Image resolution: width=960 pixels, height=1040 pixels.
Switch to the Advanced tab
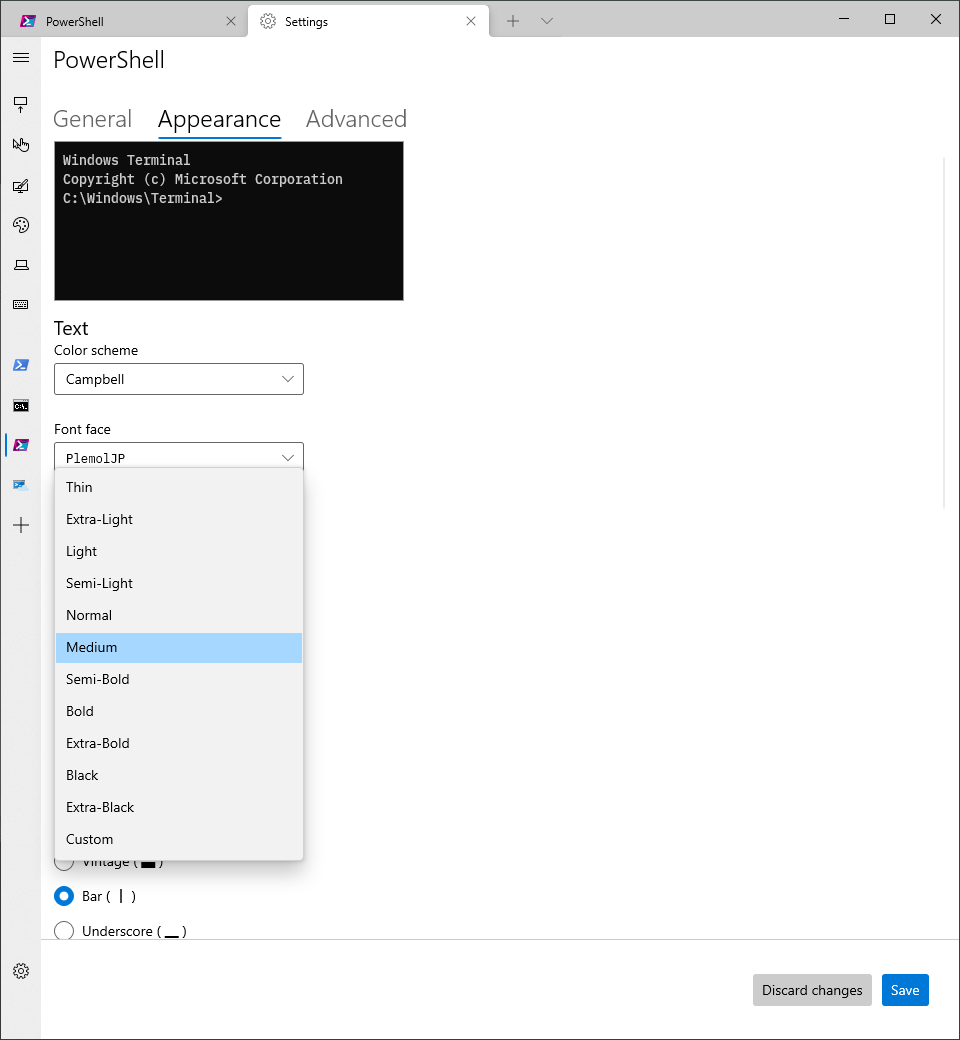(356, 119)
